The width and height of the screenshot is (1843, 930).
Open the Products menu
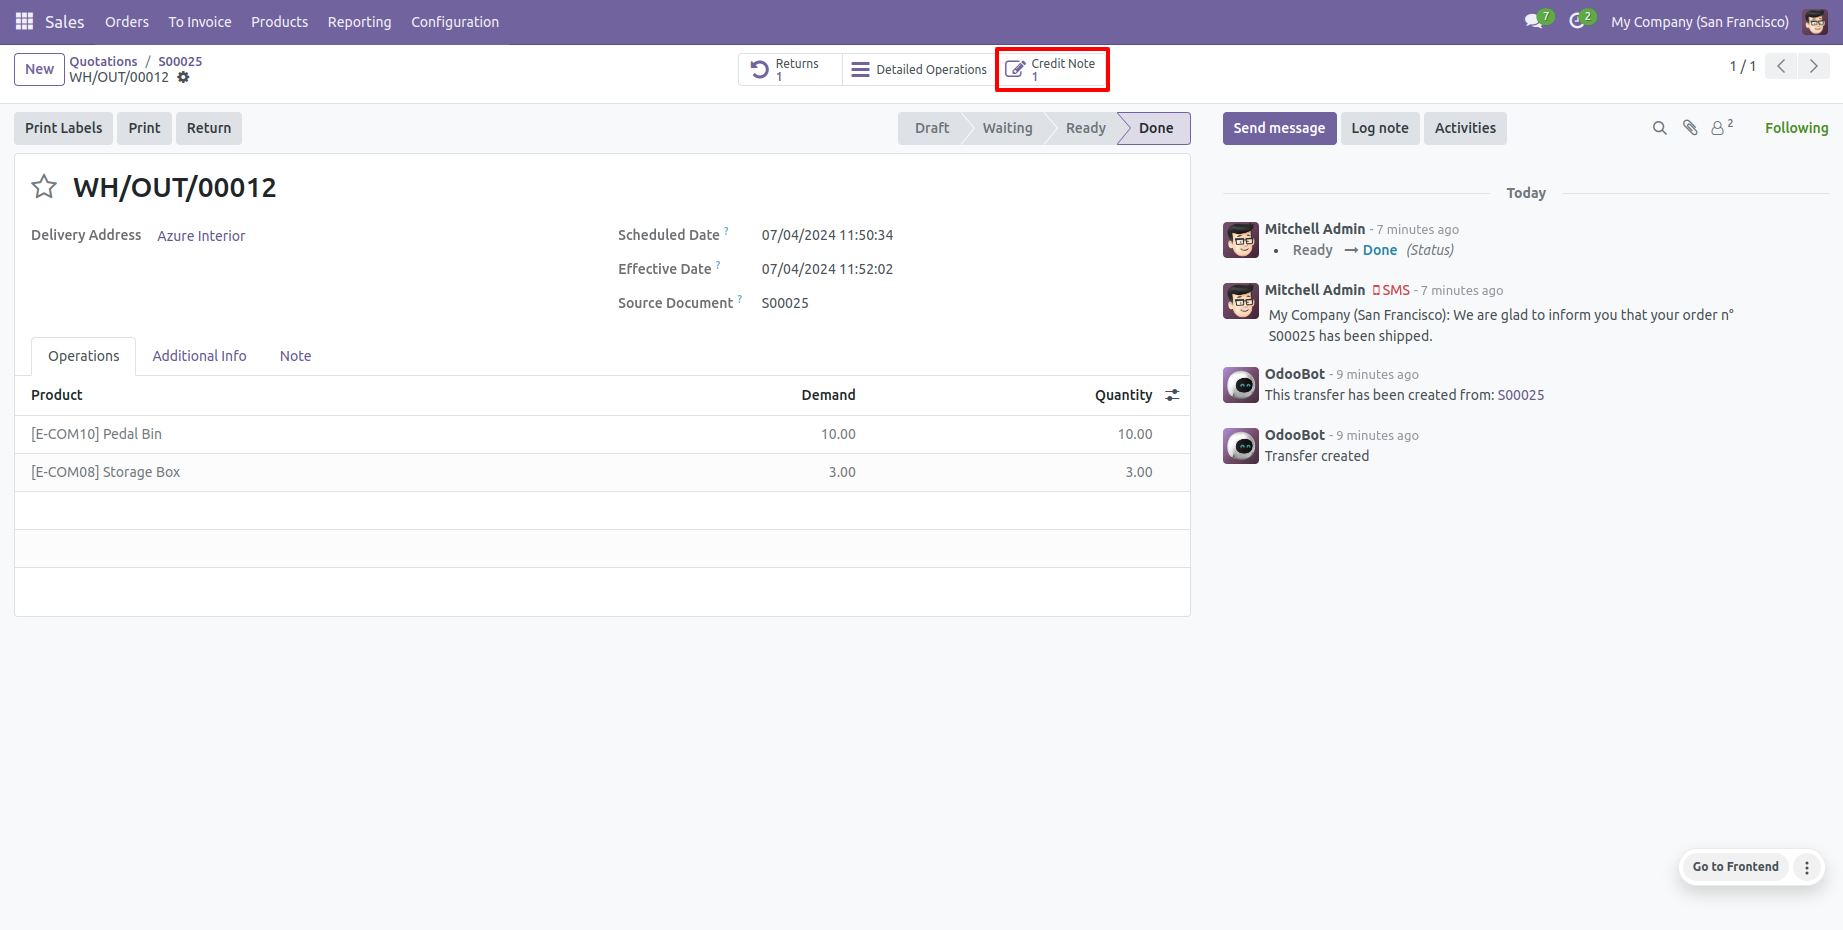pyautogui.click(x=280, y=22)
